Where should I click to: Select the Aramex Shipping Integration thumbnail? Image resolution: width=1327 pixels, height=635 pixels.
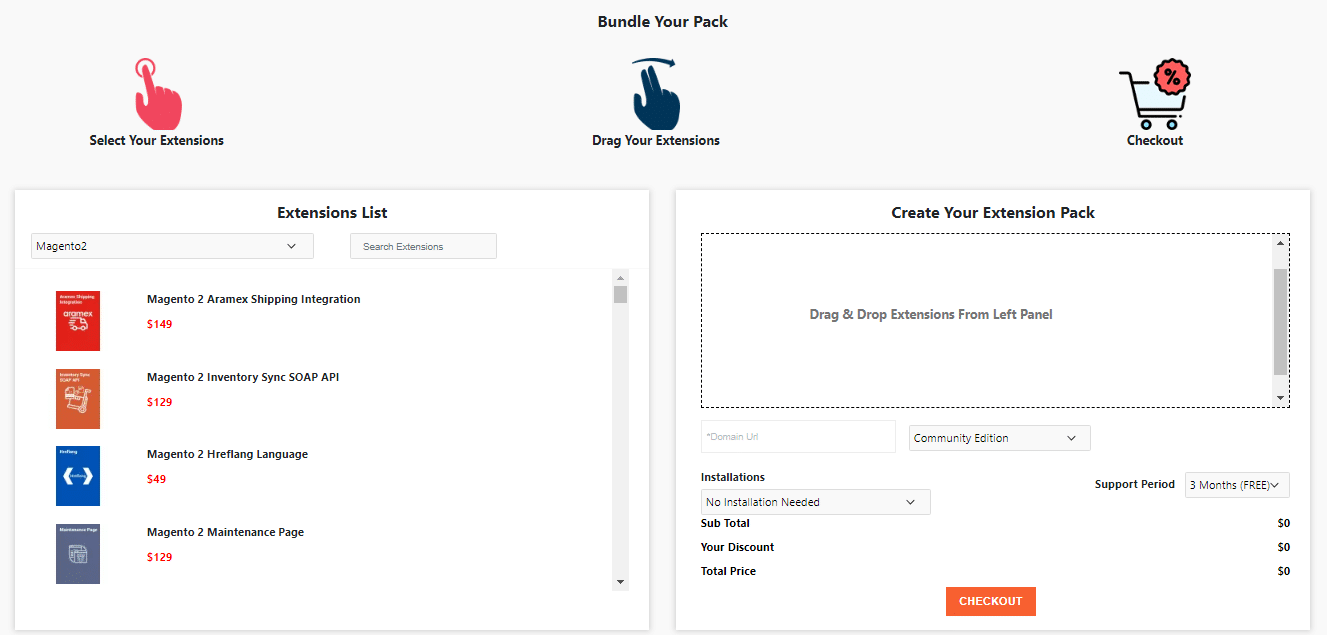tap(78, 321)
